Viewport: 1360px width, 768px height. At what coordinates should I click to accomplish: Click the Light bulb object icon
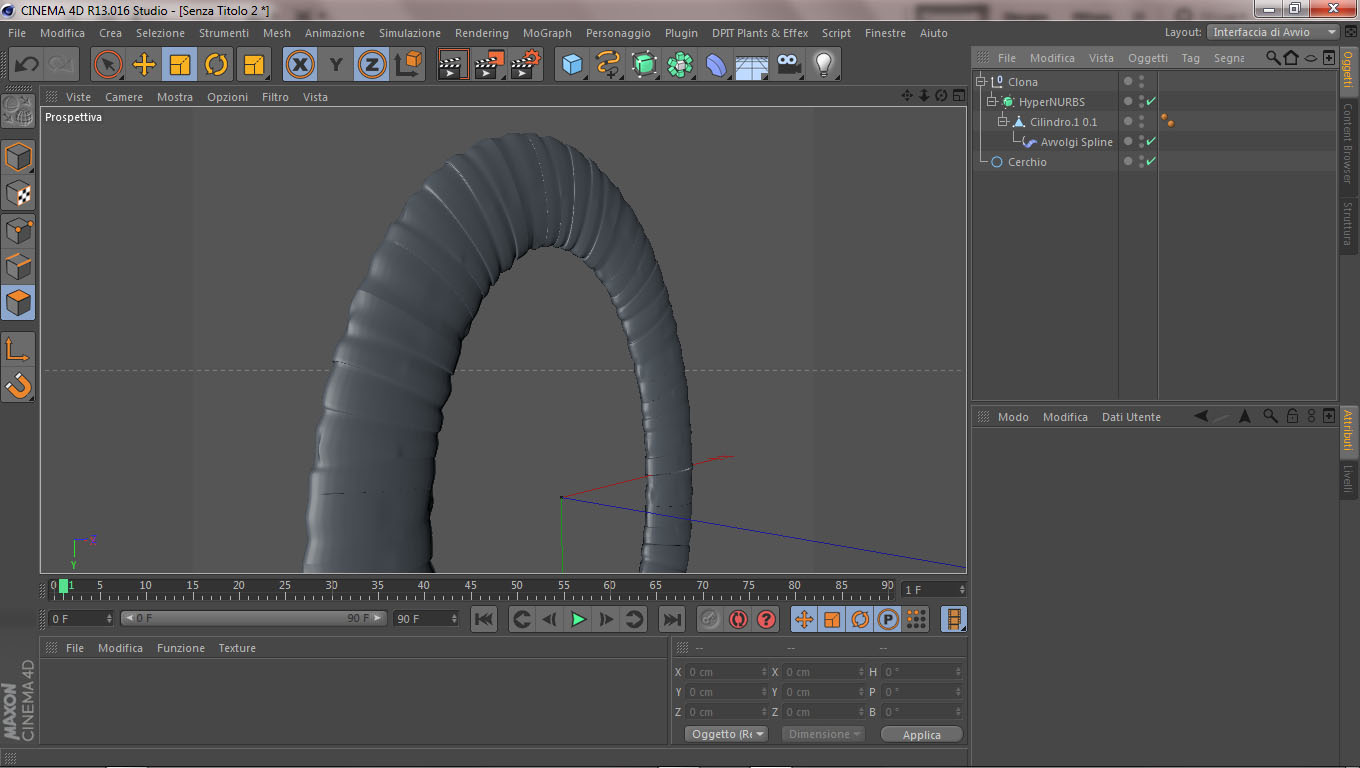[823, 65]
